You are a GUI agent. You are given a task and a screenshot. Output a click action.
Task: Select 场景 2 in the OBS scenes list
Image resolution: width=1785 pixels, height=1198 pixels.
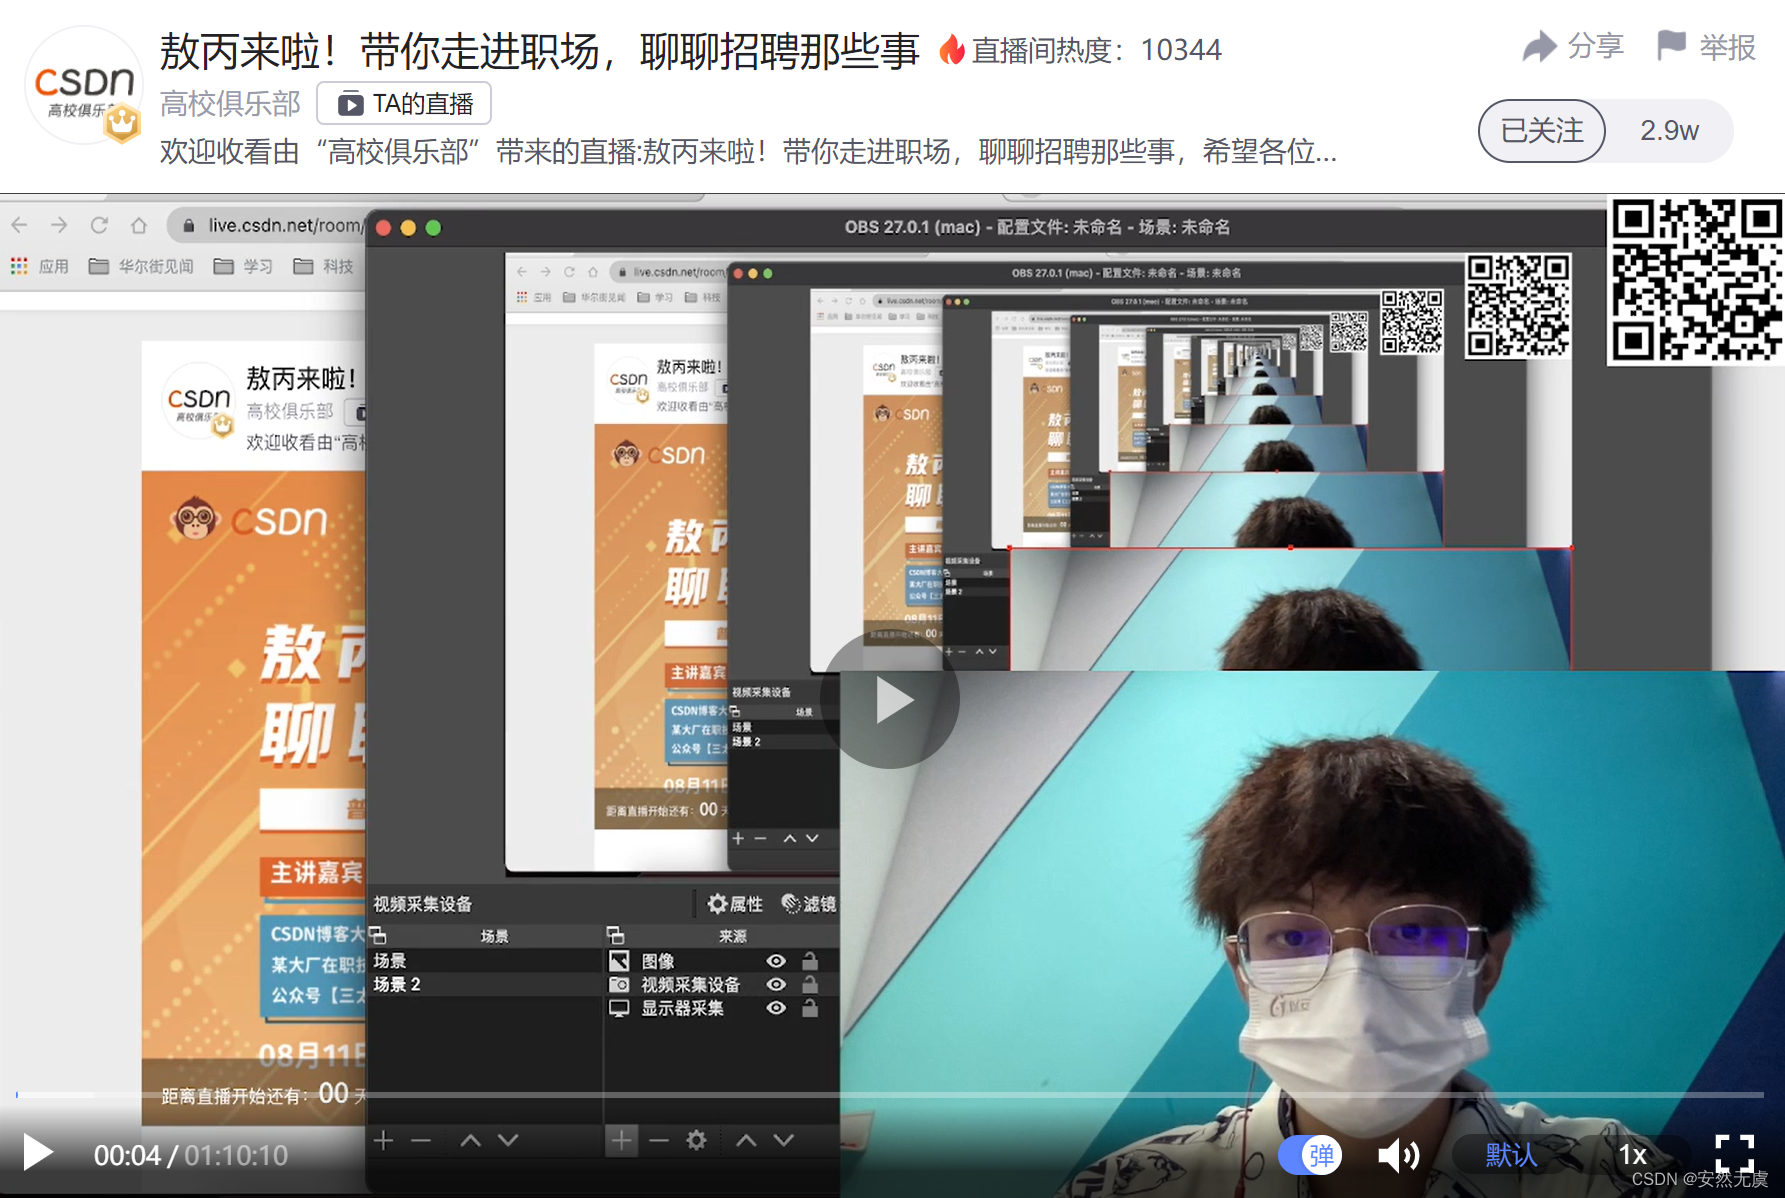click(x=484, y=984)
